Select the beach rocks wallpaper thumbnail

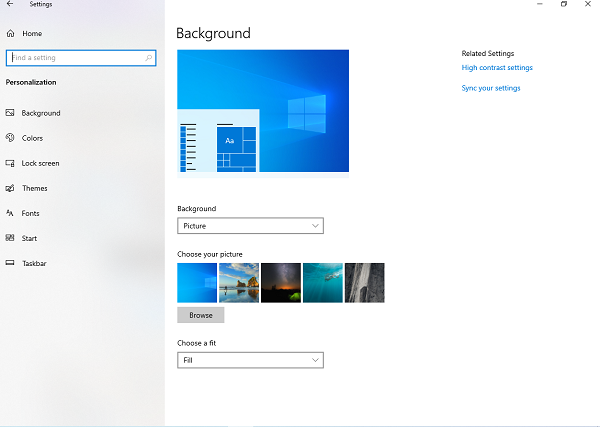pos(239,283)
